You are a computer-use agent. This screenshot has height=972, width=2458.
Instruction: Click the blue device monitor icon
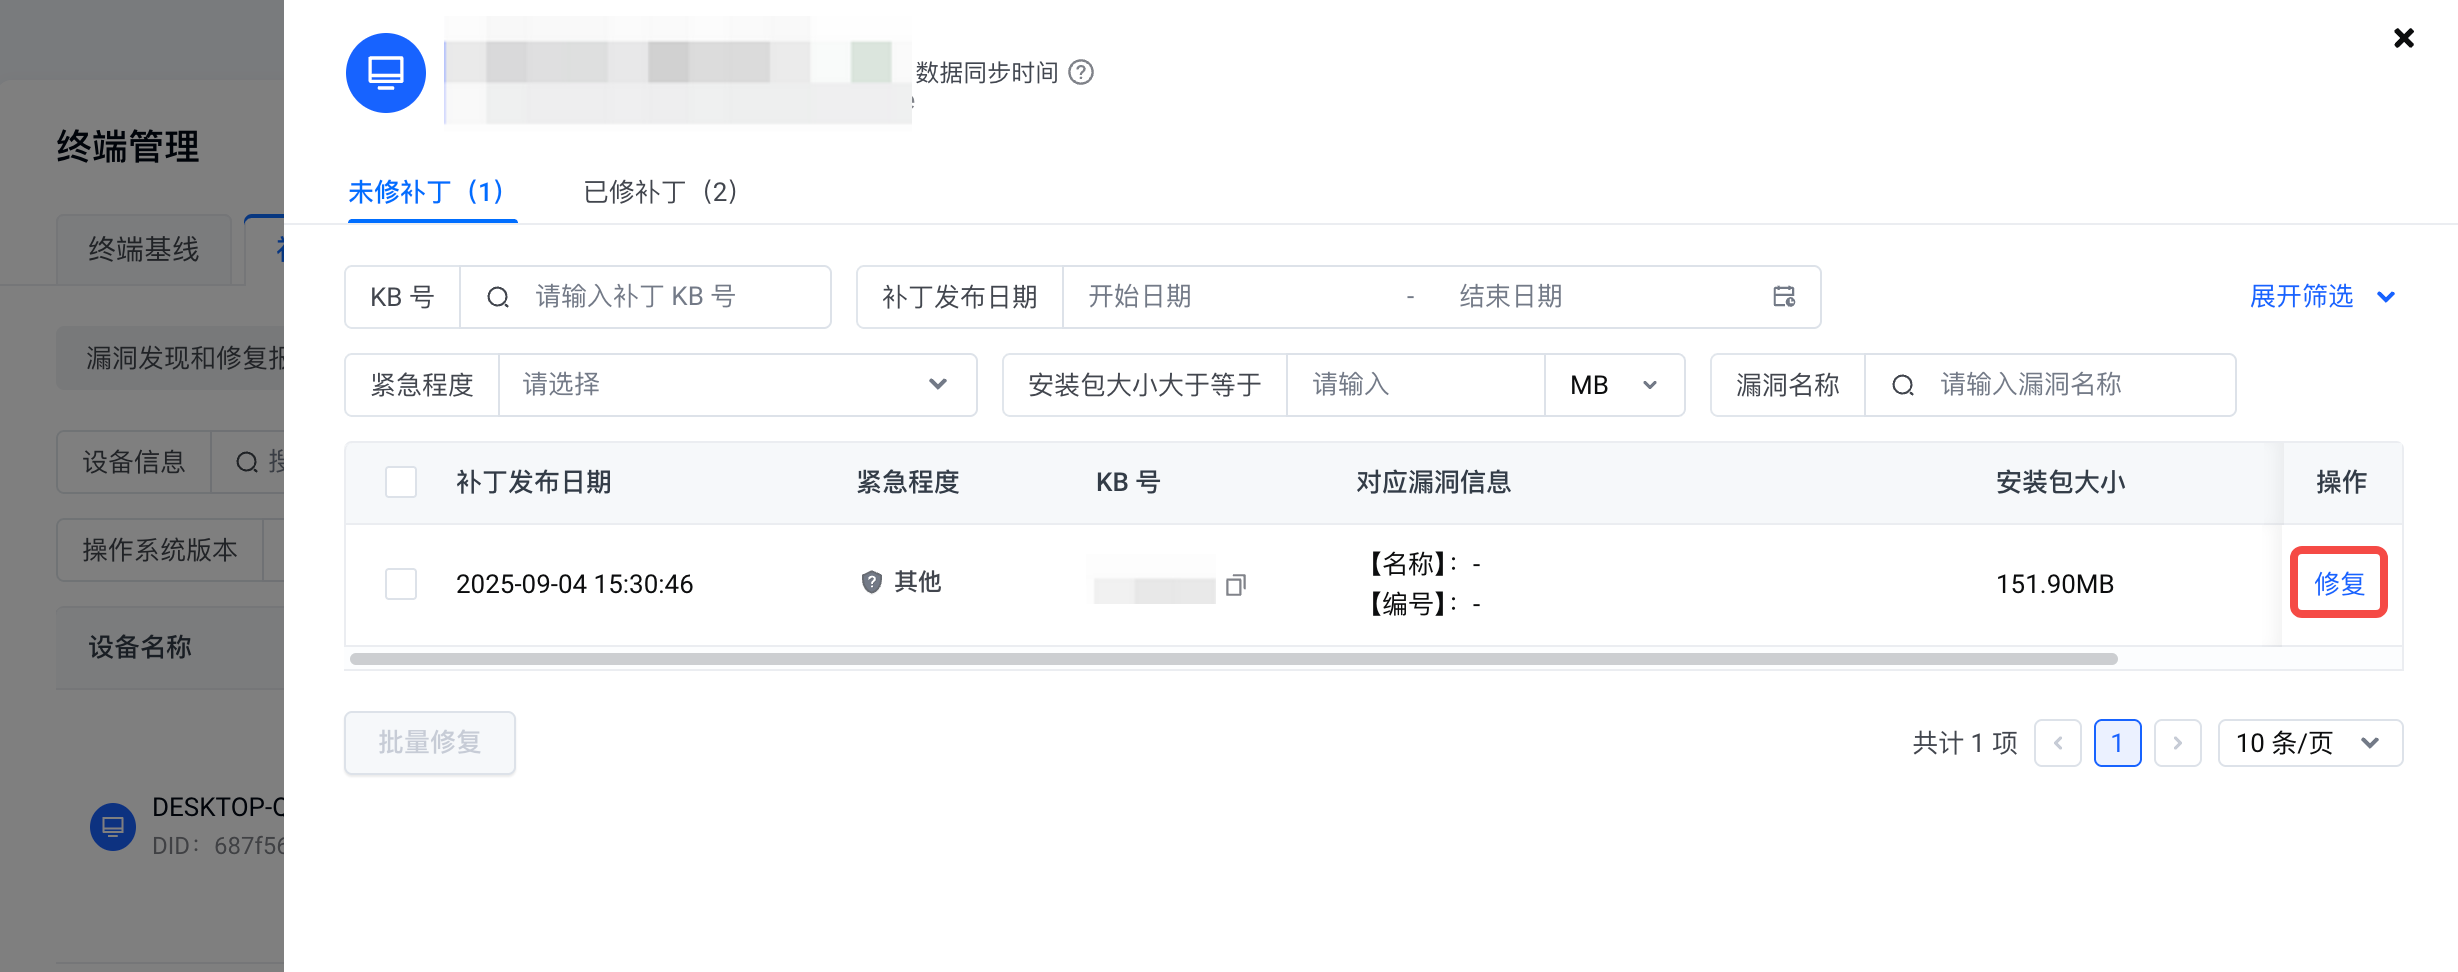tap(385, 72)
